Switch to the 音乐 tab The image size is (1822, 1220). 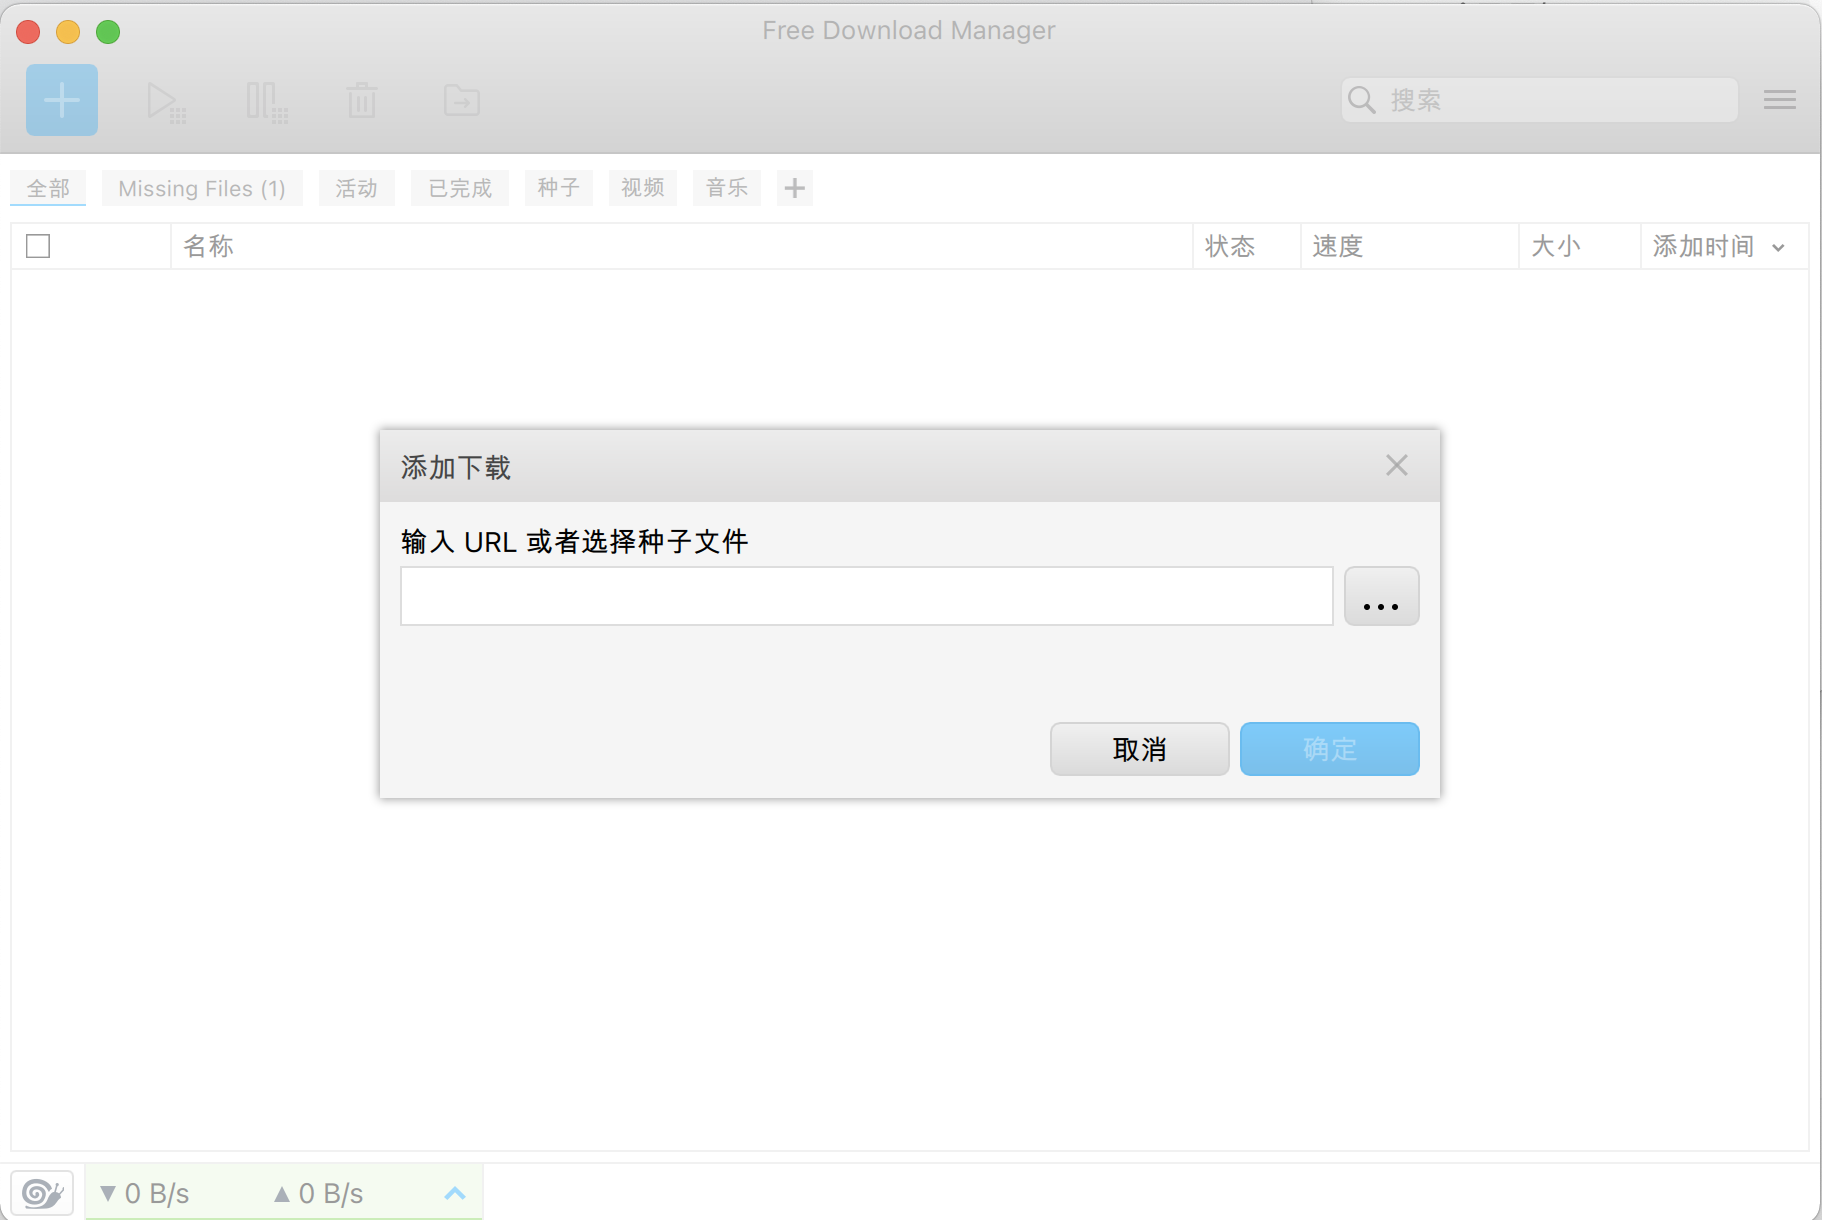pos(726,188)
